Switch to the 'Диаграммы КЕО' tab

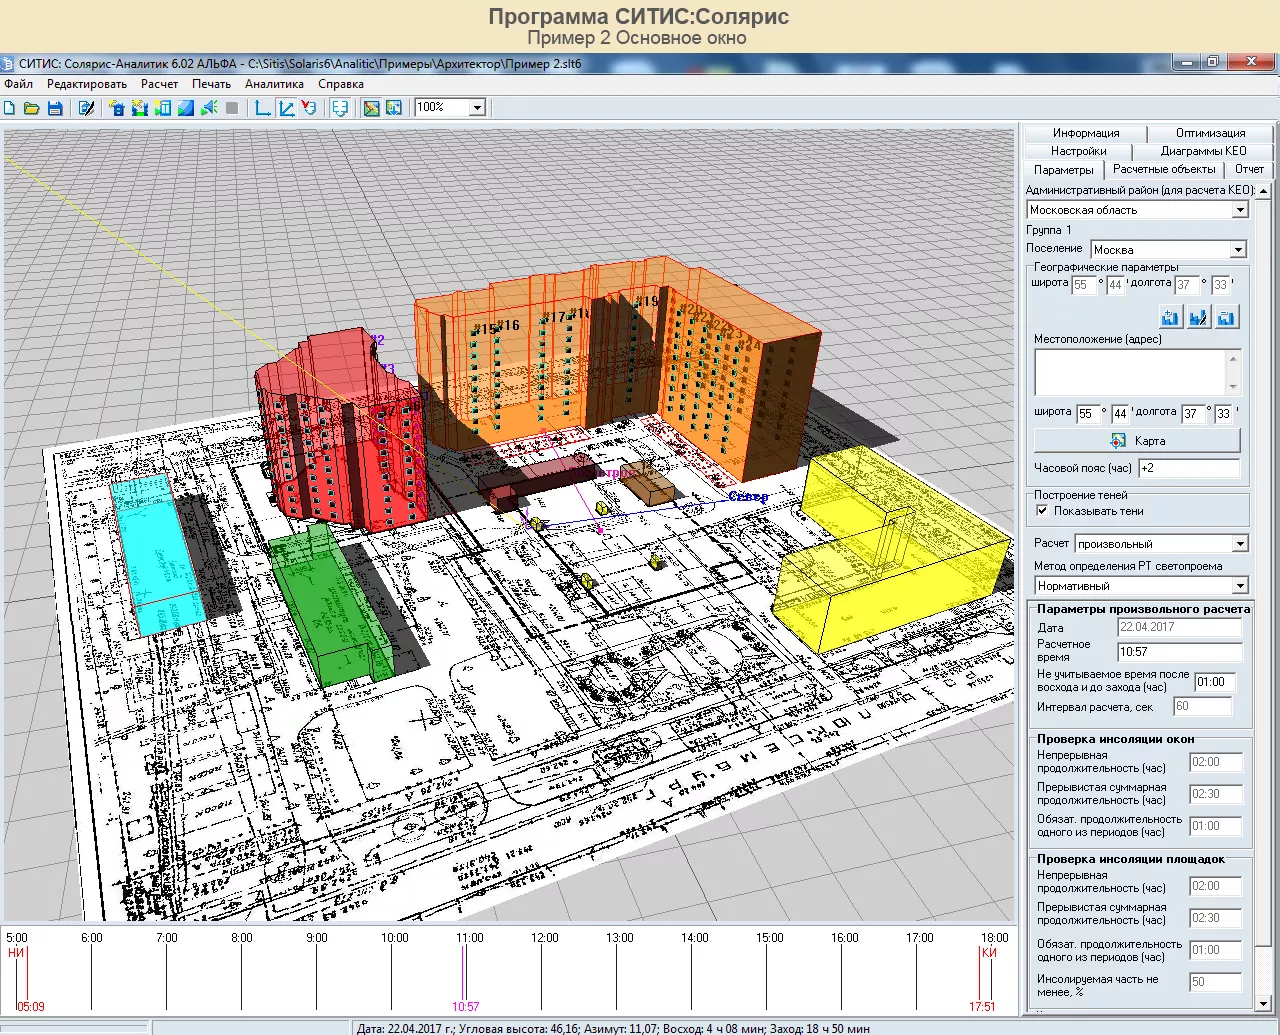click(x=1203, y=151)
